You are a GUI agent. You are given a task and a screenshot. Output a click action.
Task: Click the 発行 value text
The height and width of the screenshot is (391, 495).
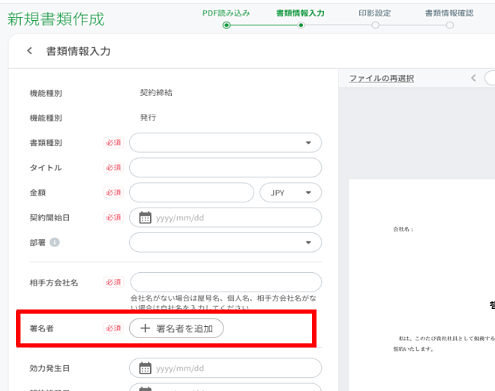pyautogui.click(x=148, y=117)
